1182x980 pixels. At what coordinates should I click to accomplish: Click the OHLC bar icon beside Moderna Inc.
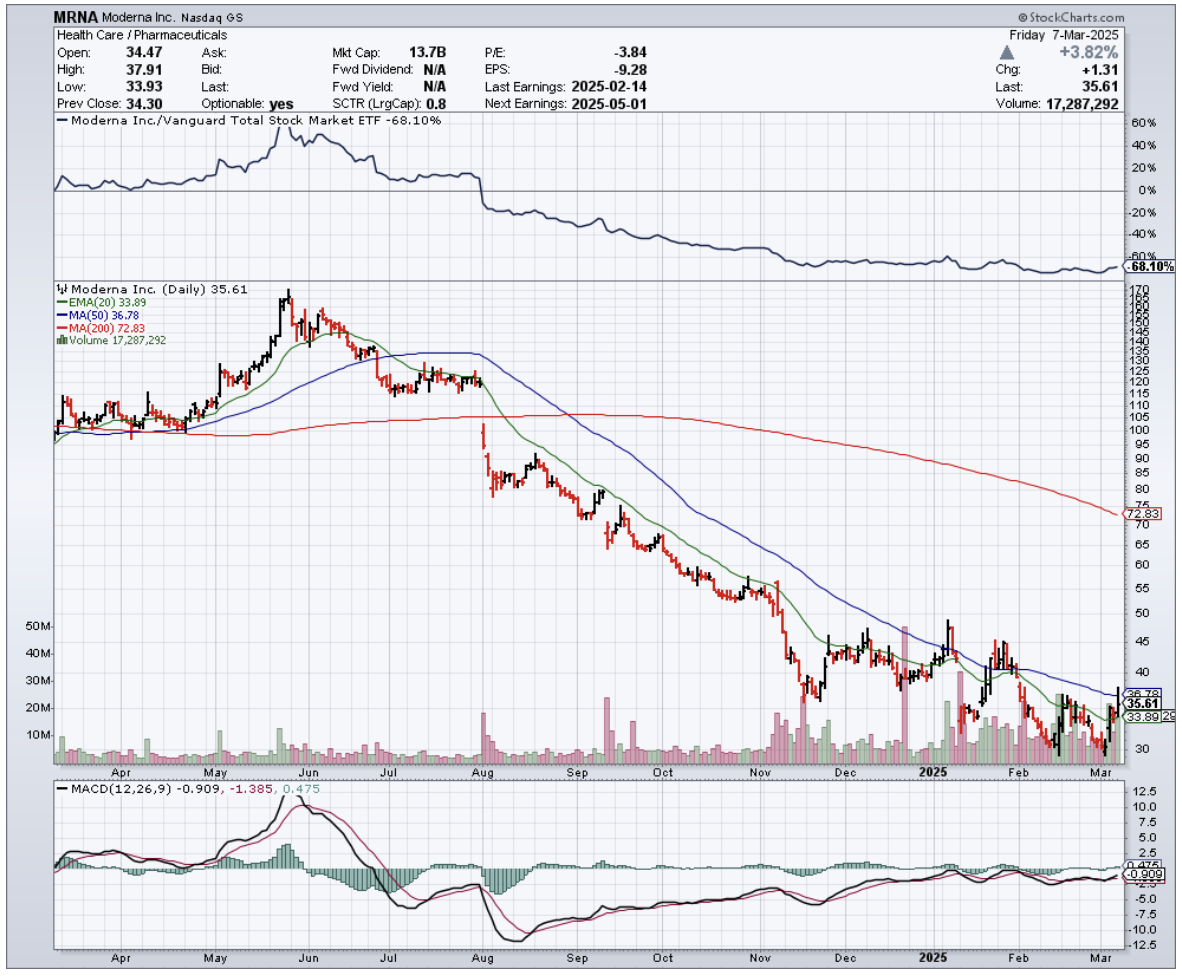pos(60,289)
